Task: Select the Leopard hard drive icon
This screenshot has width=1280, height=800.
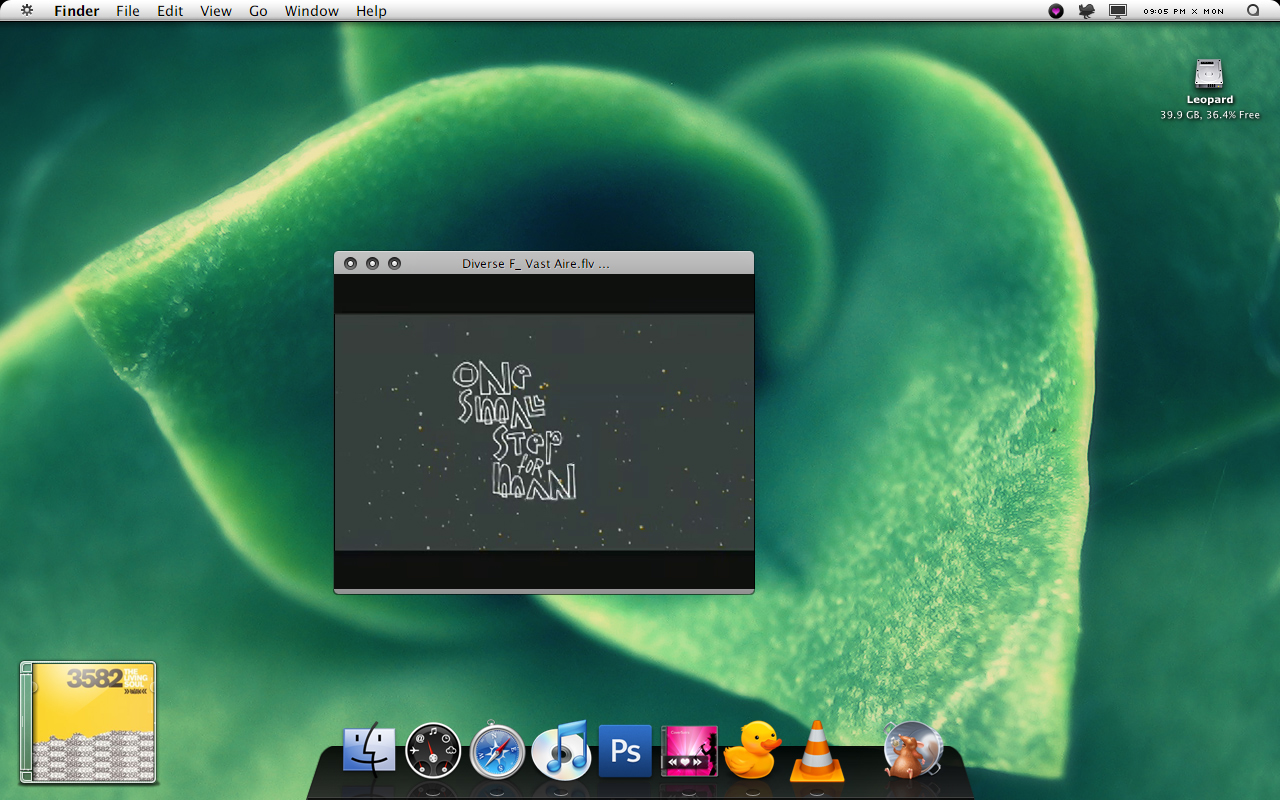Action: (1209, 74)
